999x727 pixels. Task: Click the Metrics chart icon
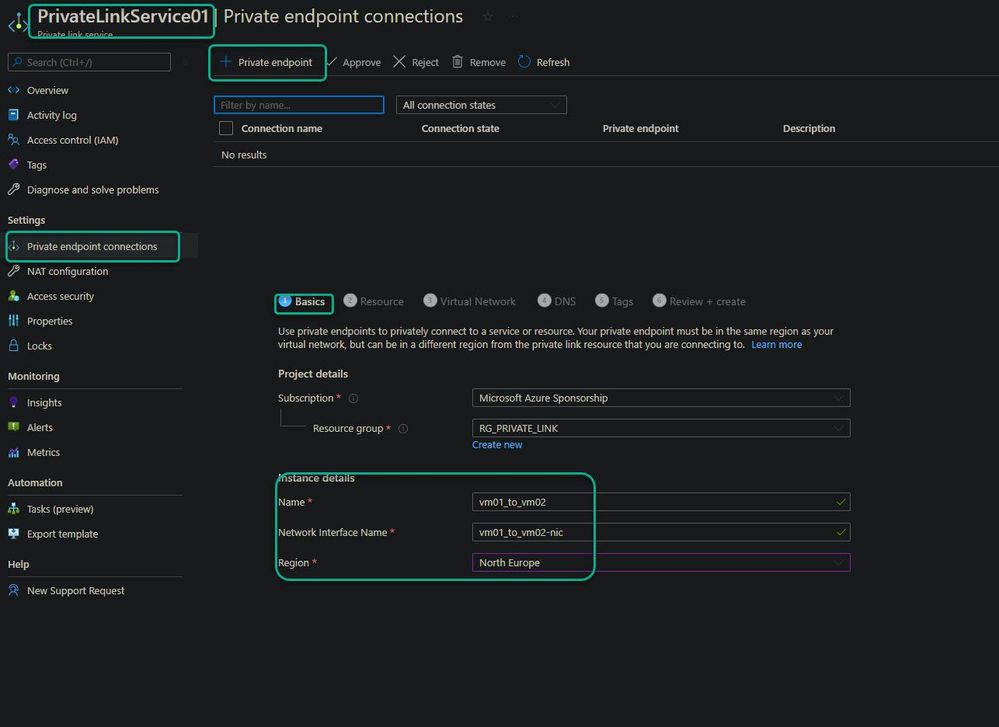pos(13,452)
